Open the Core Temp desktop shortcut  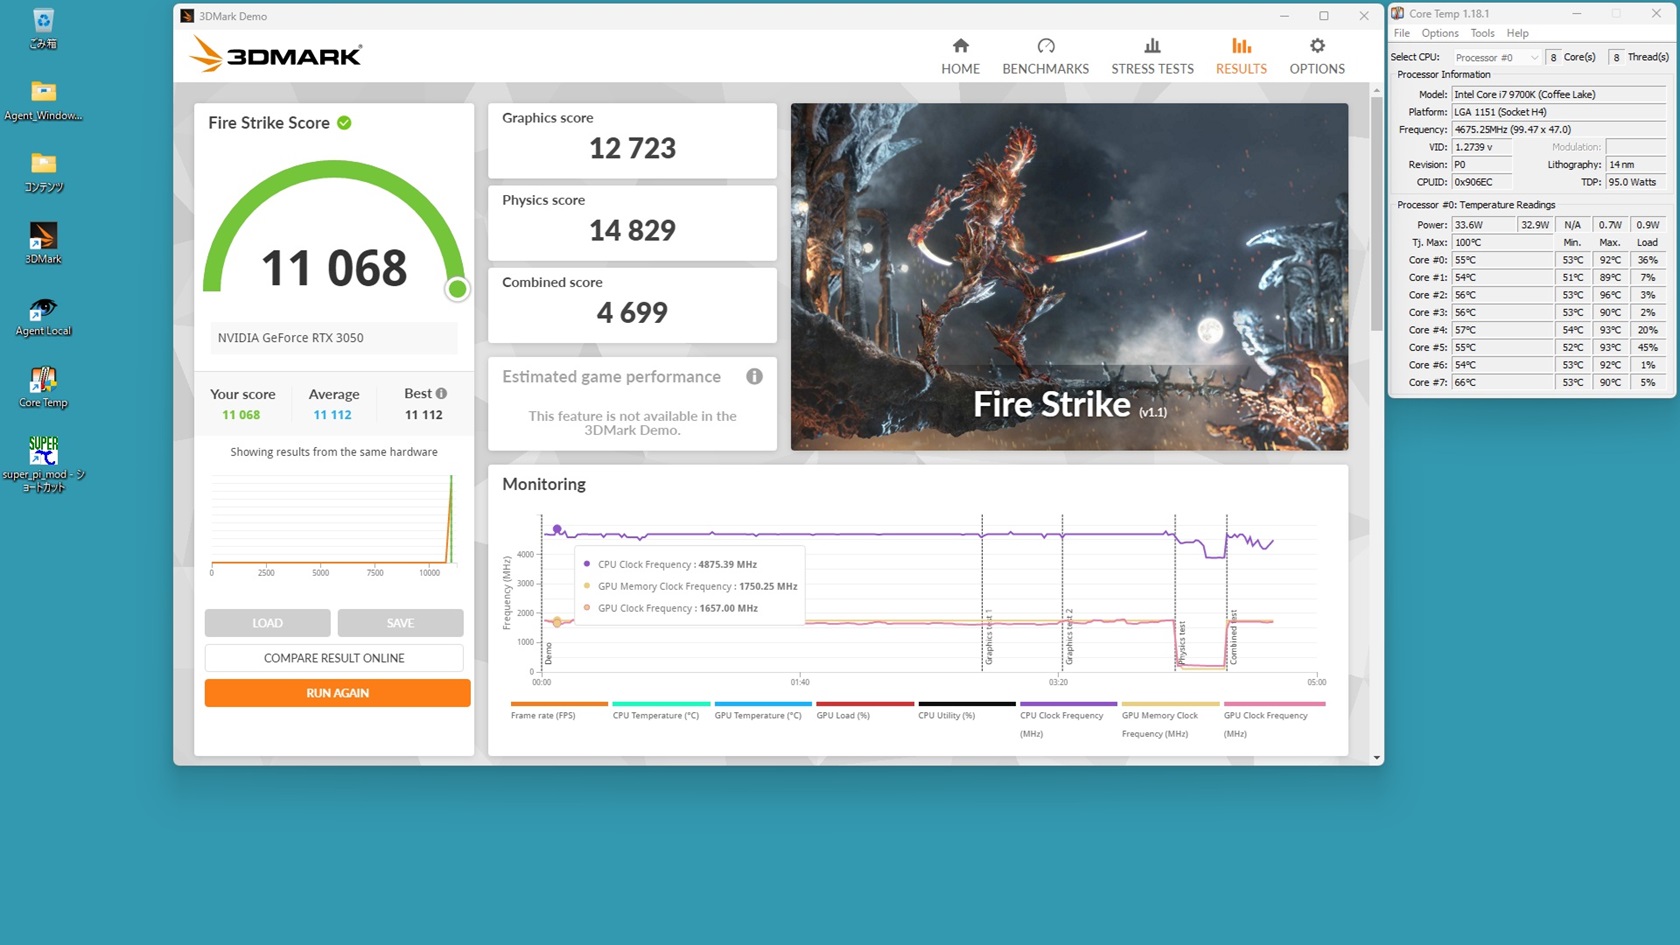click(43, 386)
